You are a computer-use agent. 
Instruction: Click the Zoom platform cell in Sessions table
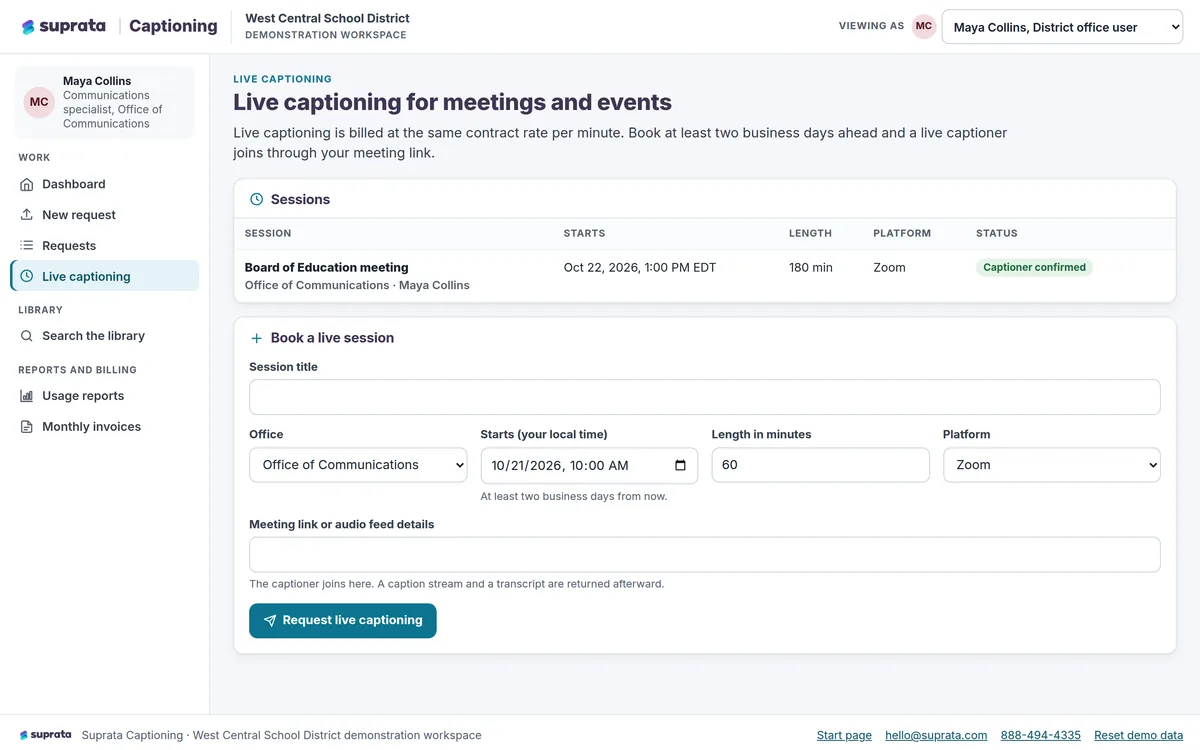(889, 267)
